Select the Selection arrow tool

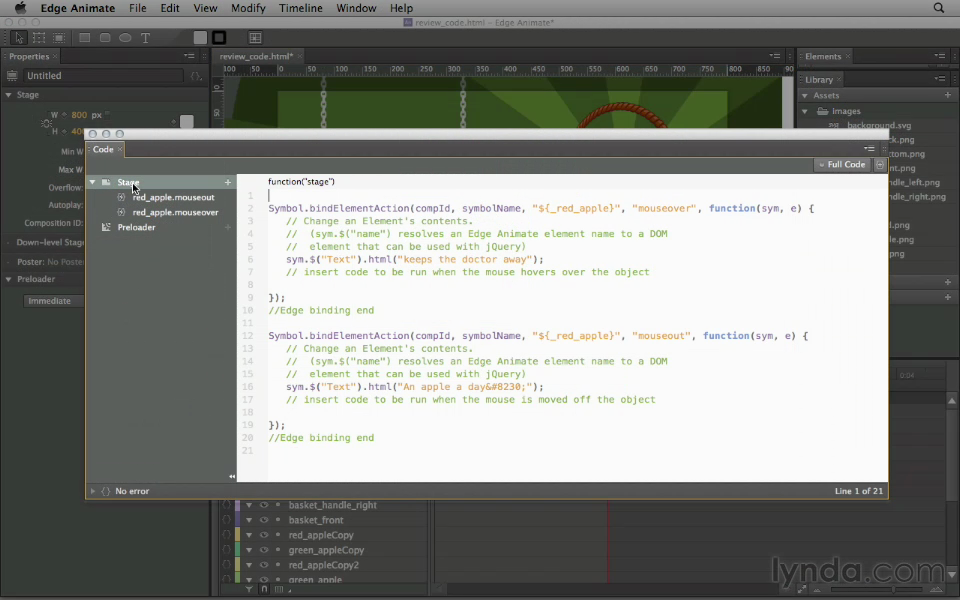point(19,38)
